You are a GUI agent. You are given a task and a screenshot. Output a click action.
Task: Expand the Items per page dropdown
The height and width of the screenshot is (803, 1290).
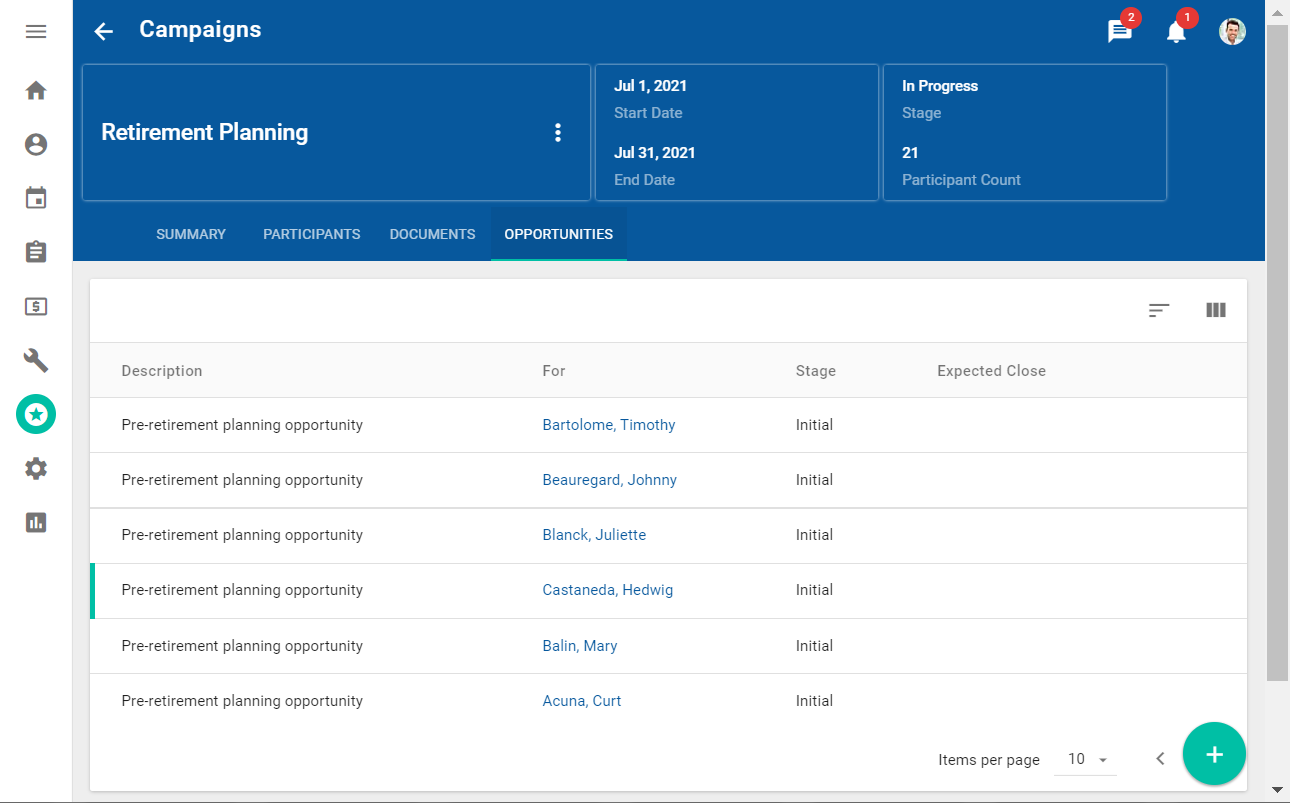[x=1087, y=760]
